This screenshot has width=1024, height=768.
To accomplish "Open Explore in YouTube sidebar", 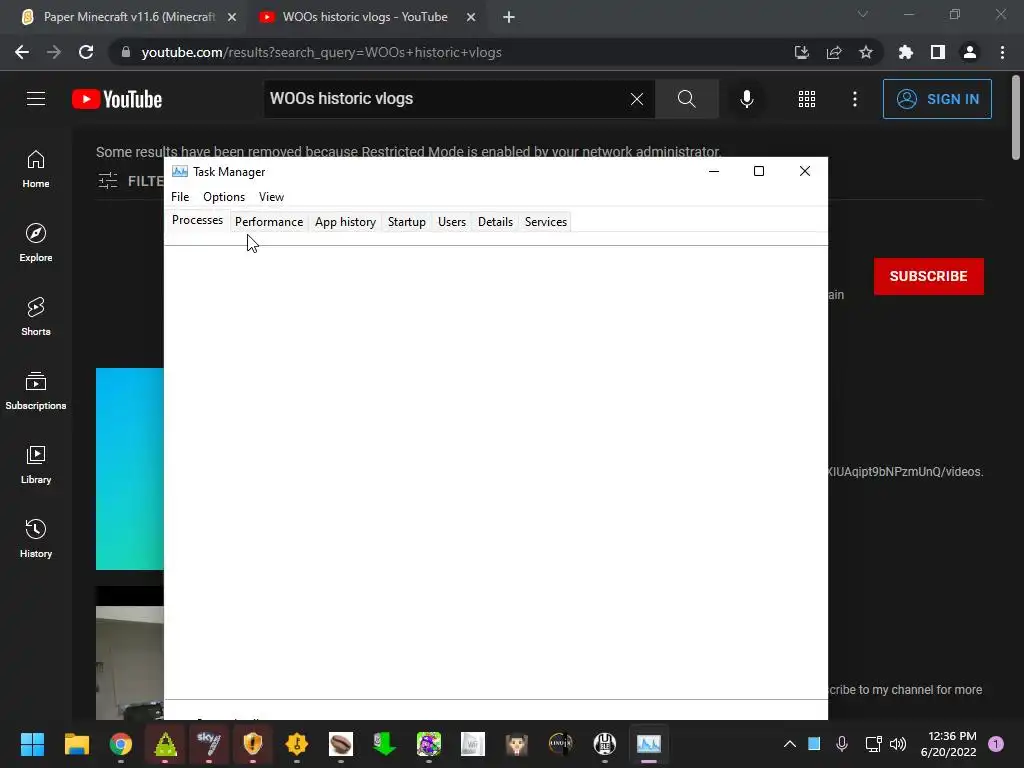I will coord(36,242).
